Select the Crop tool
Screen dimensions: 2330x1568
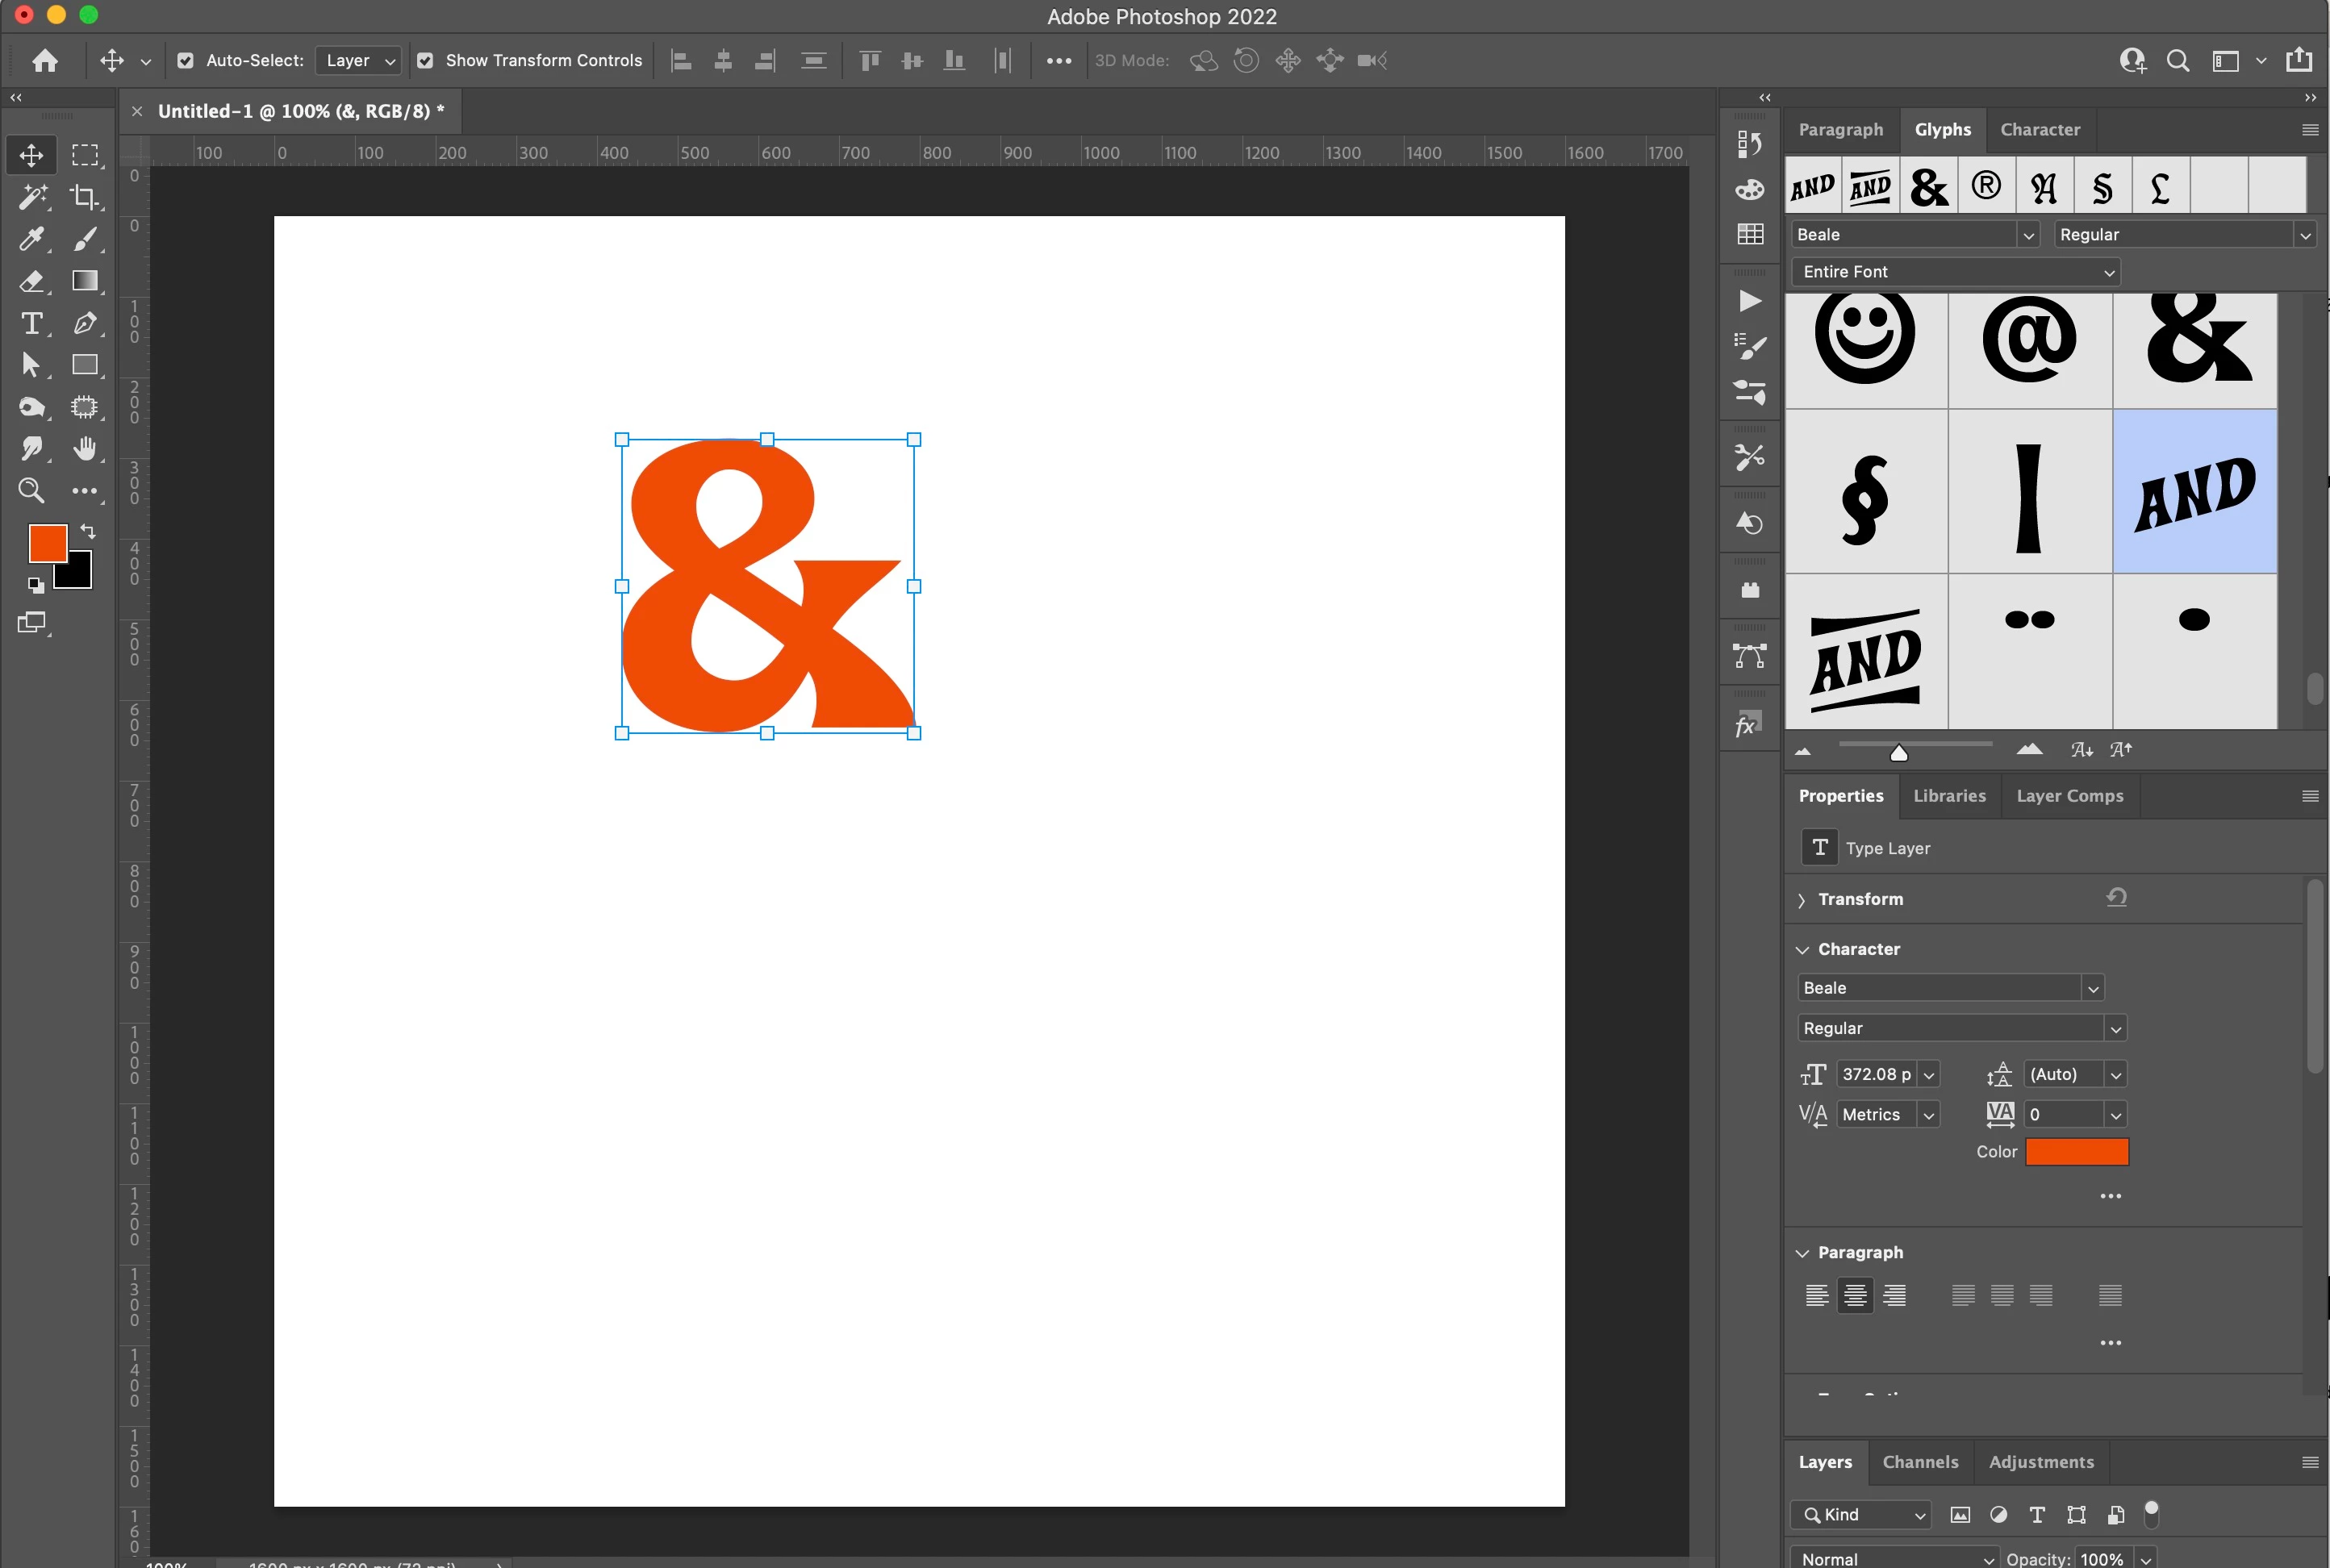84,197
